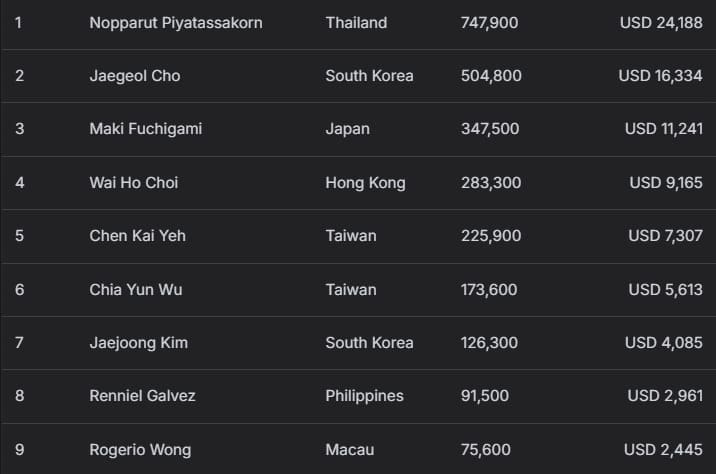The height and width of the screenshot is (474, 716).
Task: Select Chia Yun Wu in the table
Action: pos(135,290)
